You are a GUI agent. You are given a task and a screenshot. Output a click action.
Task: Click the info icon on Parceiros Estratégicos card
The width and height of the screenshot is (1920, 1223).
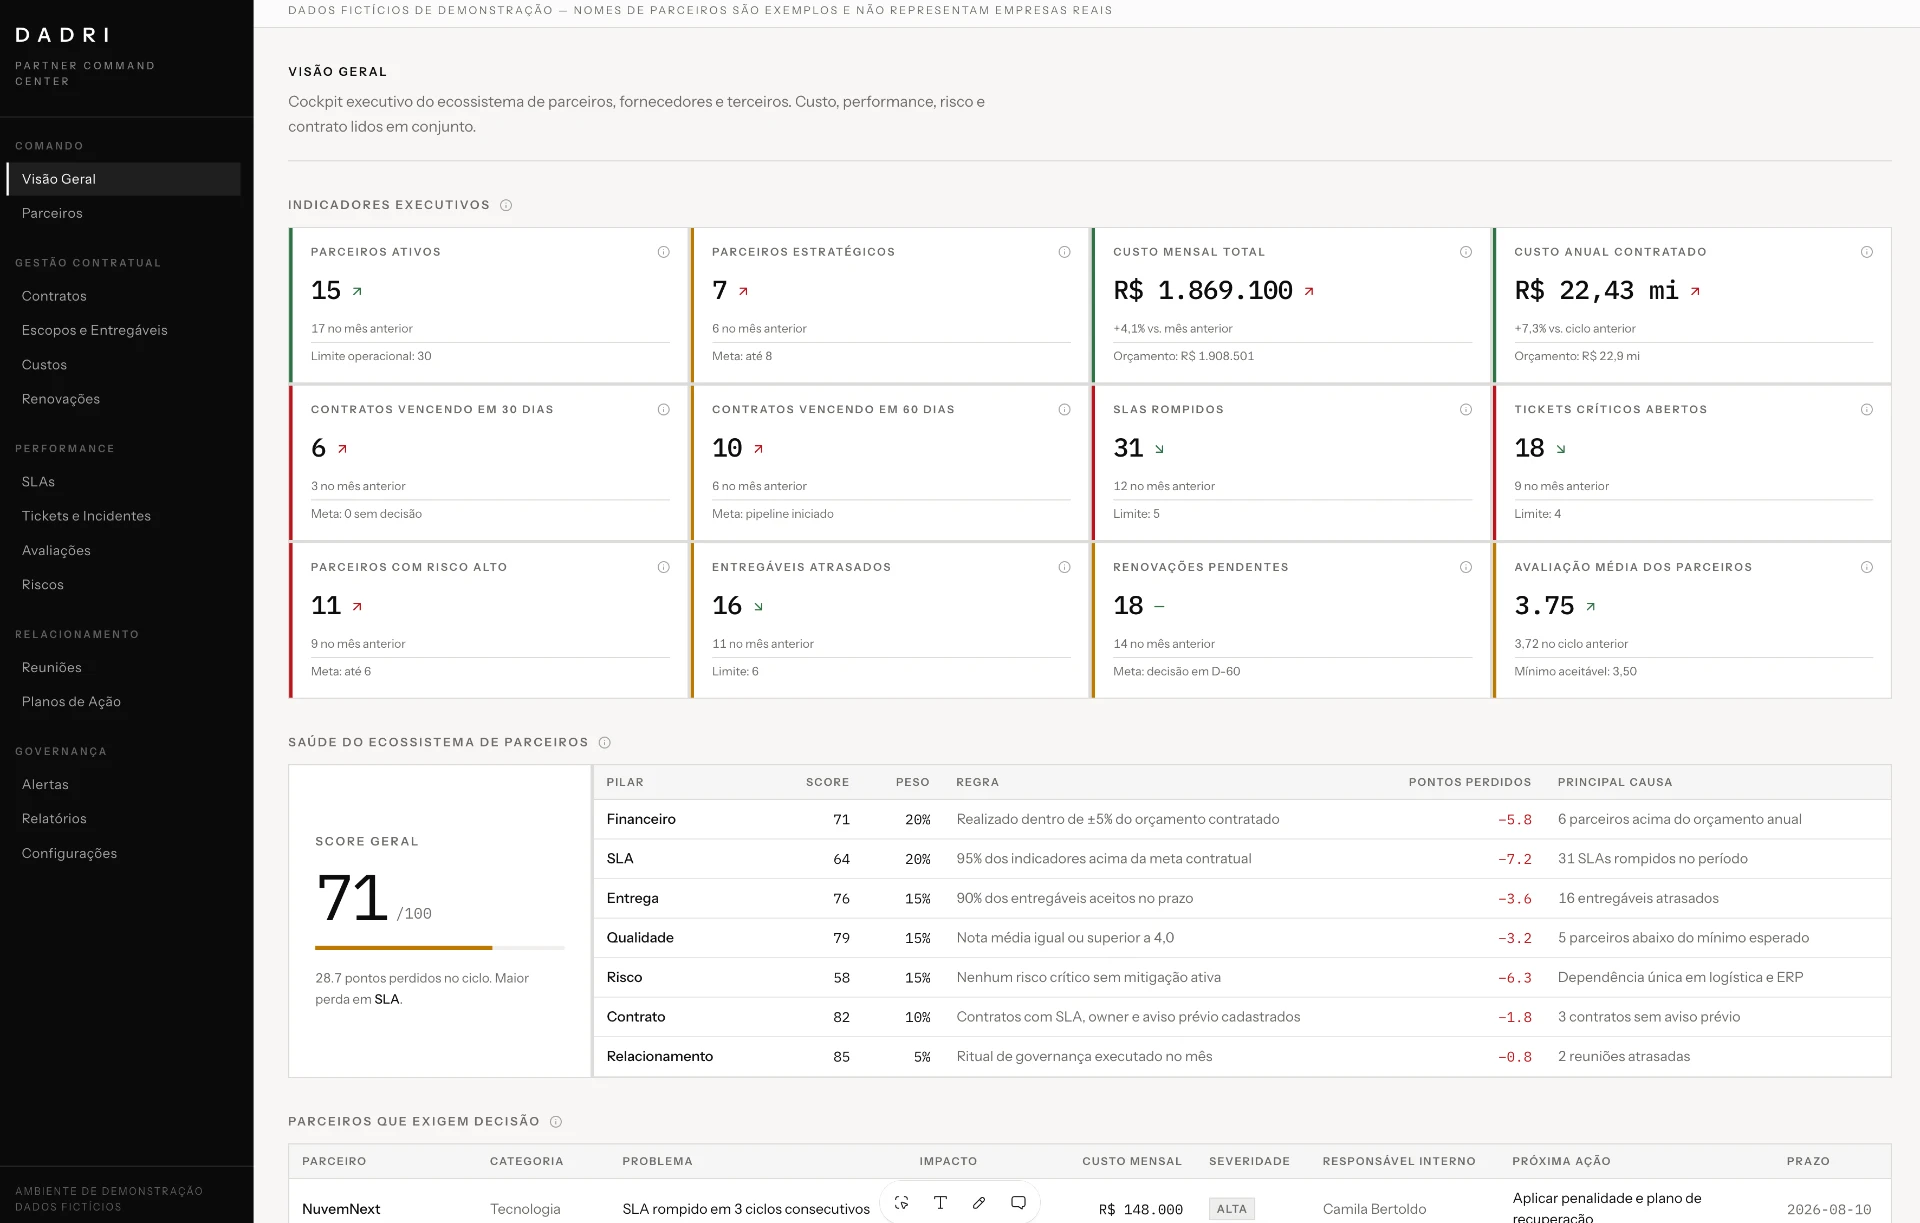[x=1064, y=252]
